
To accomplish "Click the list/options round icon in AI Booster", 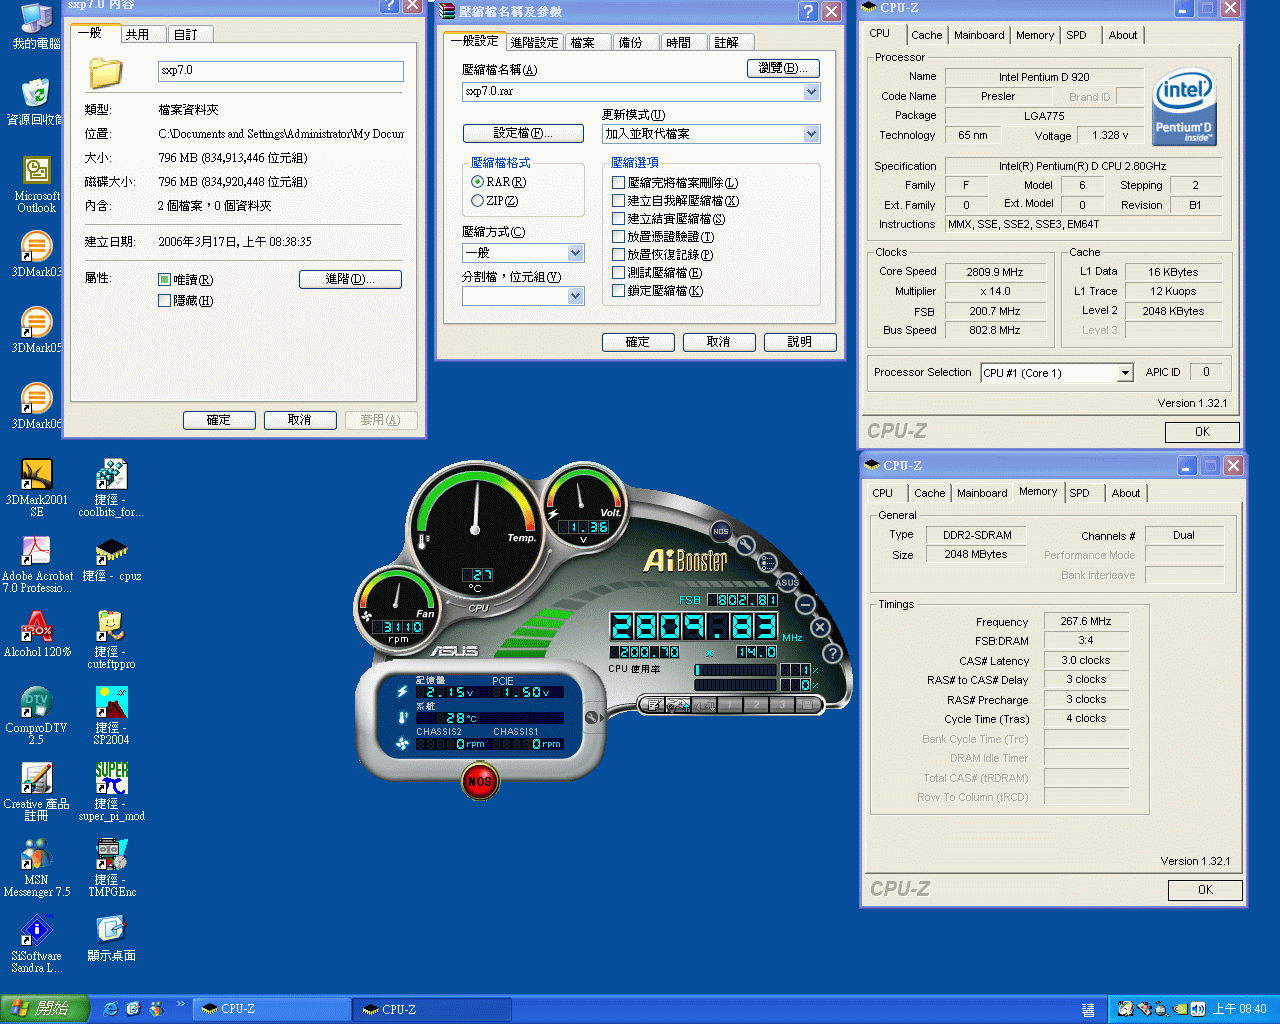I will click(768, 562).
